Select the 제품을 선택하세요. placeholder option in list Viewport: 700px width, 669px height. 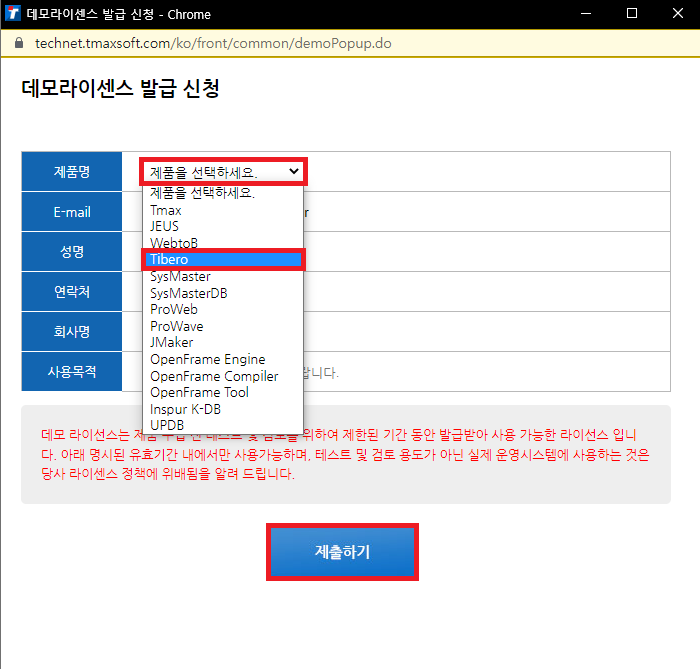point(223,193)
